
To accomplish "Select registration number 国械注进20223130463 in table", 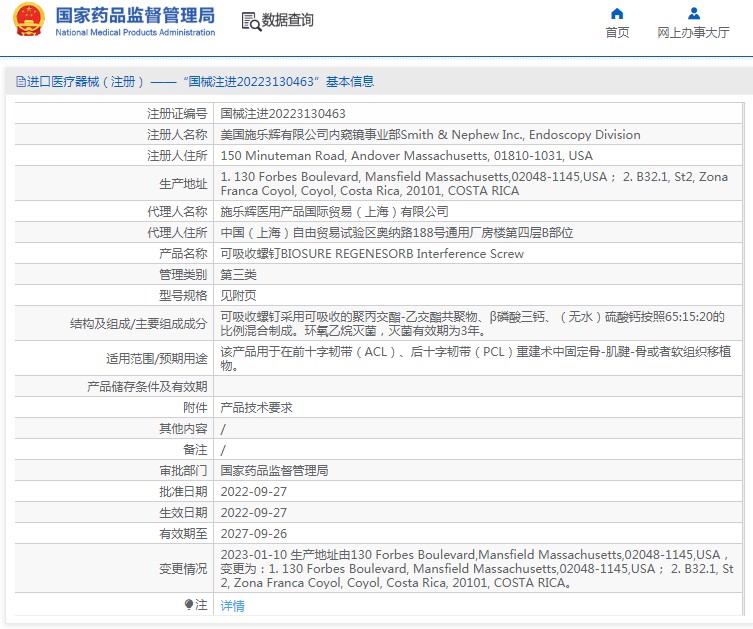I will click(x=283, y=114).
